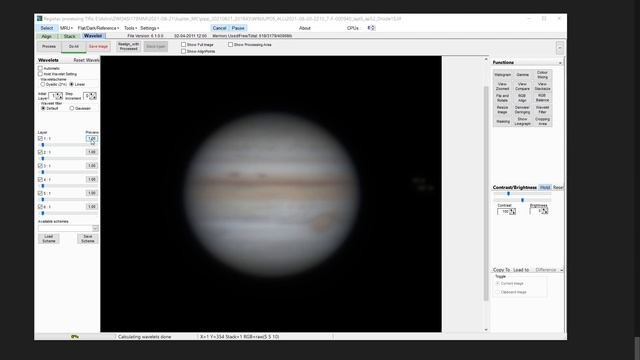This screenshot has width=640, height=360.
Task: Open the About menu item
Action: pos(304,28)
